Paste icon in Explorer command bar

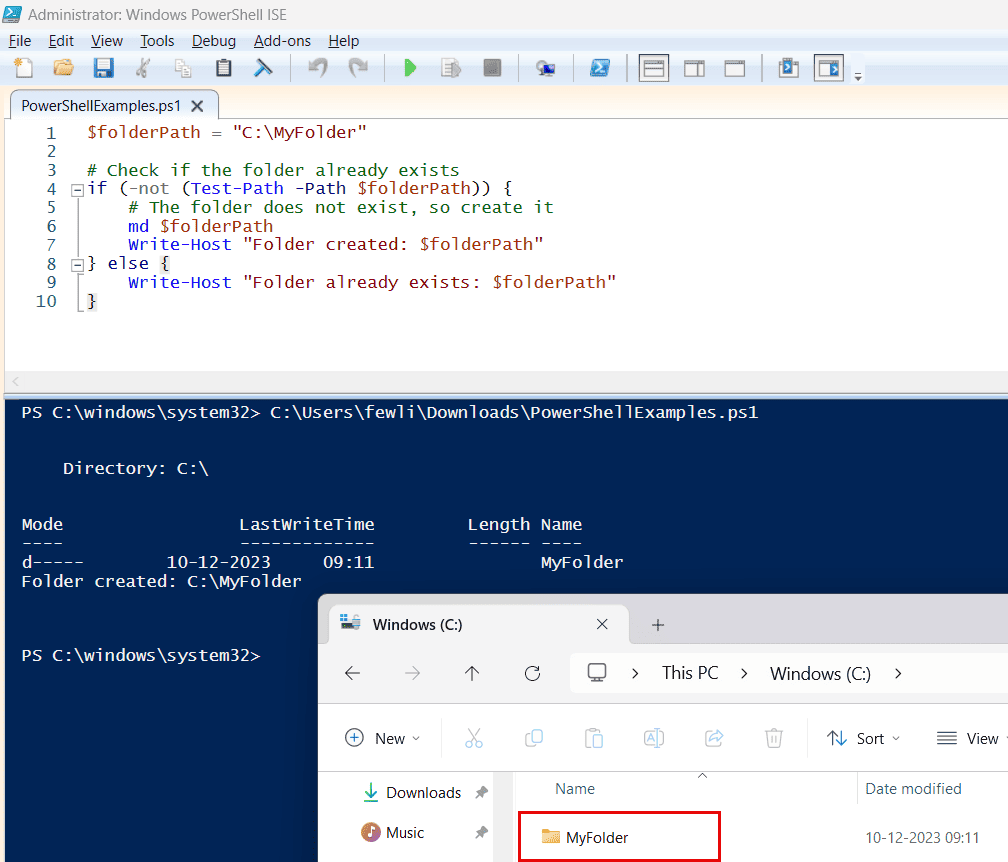tap(593, 738)
